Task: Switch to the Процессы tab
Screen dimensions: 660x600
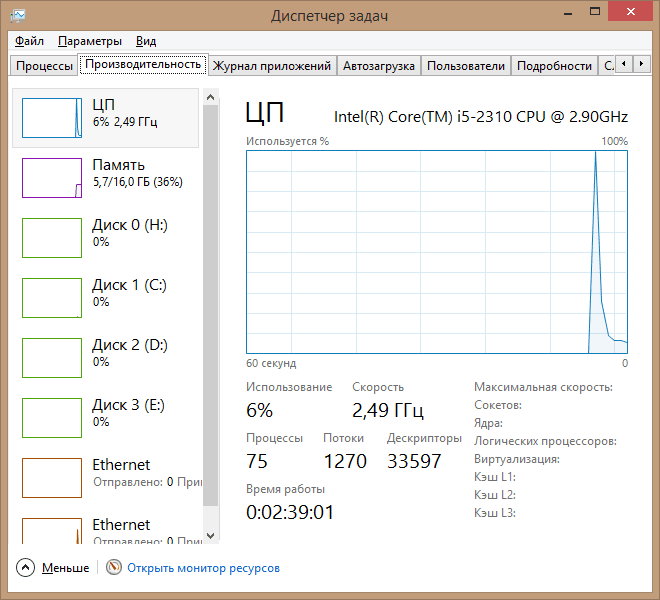Action: click(44, 66)
